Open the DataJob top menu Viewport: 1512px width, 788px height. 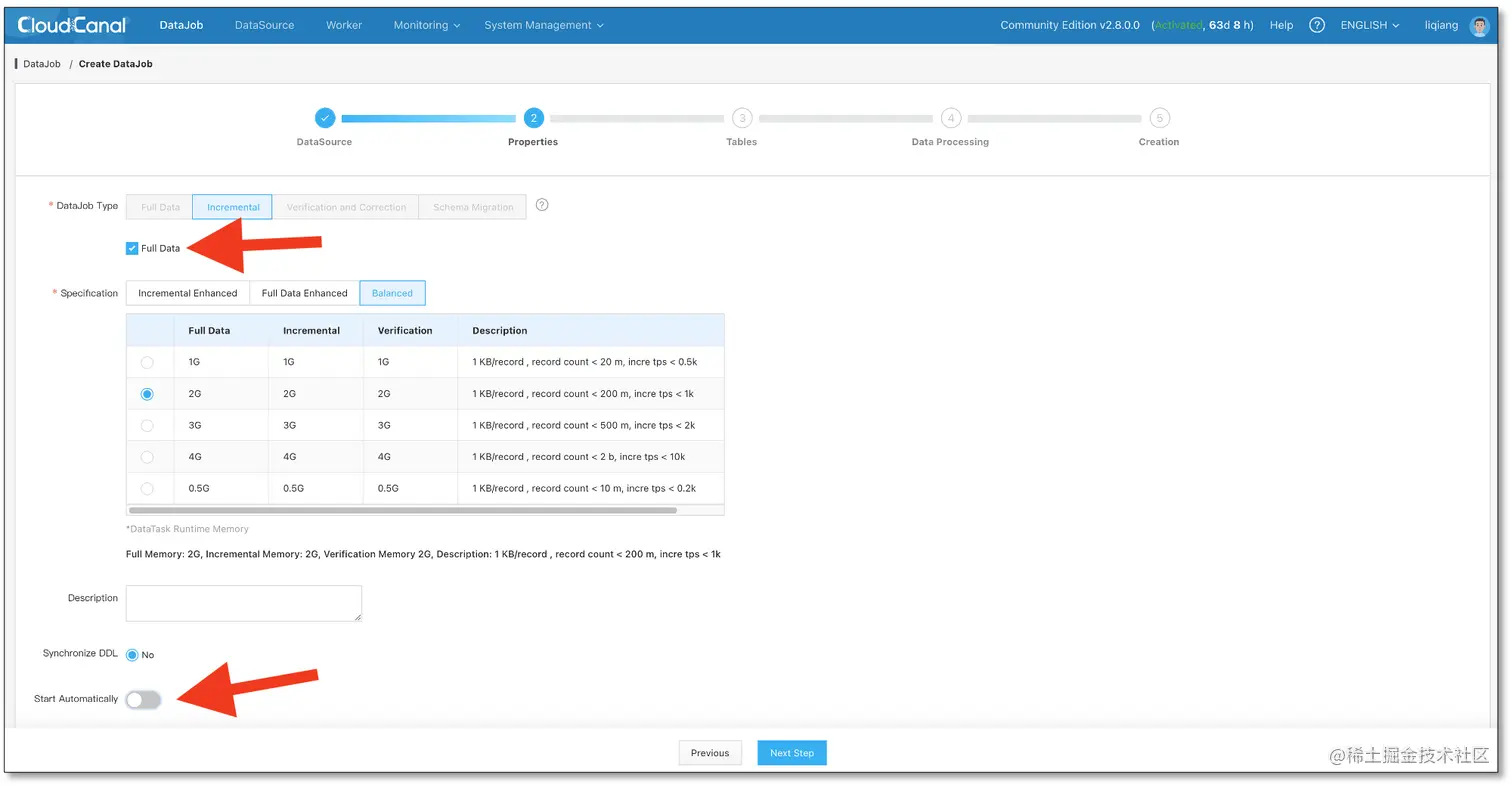point(181,25)
